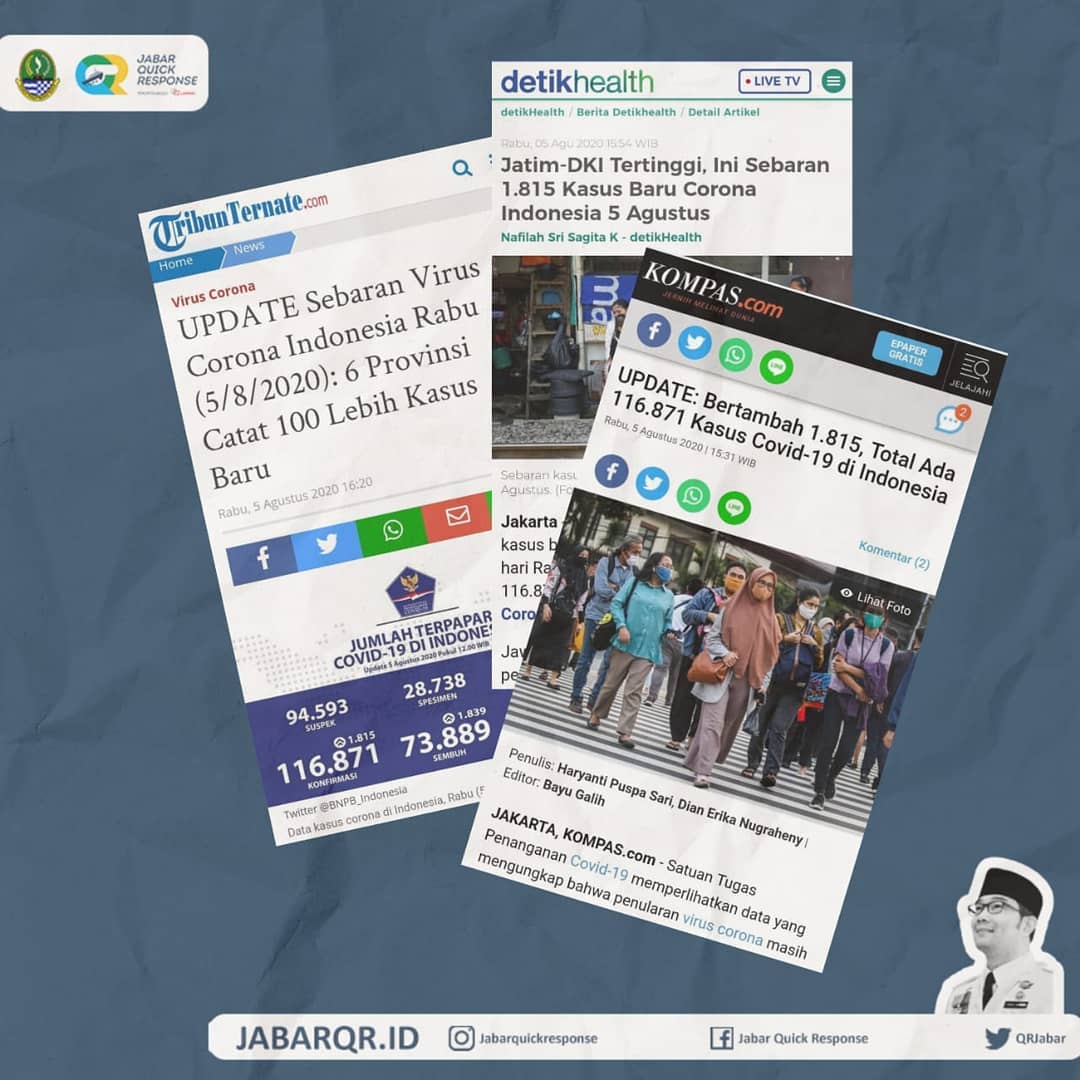Image resolution: width=1080 pixels, height=1080 pixels.
Task: Click the virus corona hyperlink in Kompas text
Action: pos(722,929)
